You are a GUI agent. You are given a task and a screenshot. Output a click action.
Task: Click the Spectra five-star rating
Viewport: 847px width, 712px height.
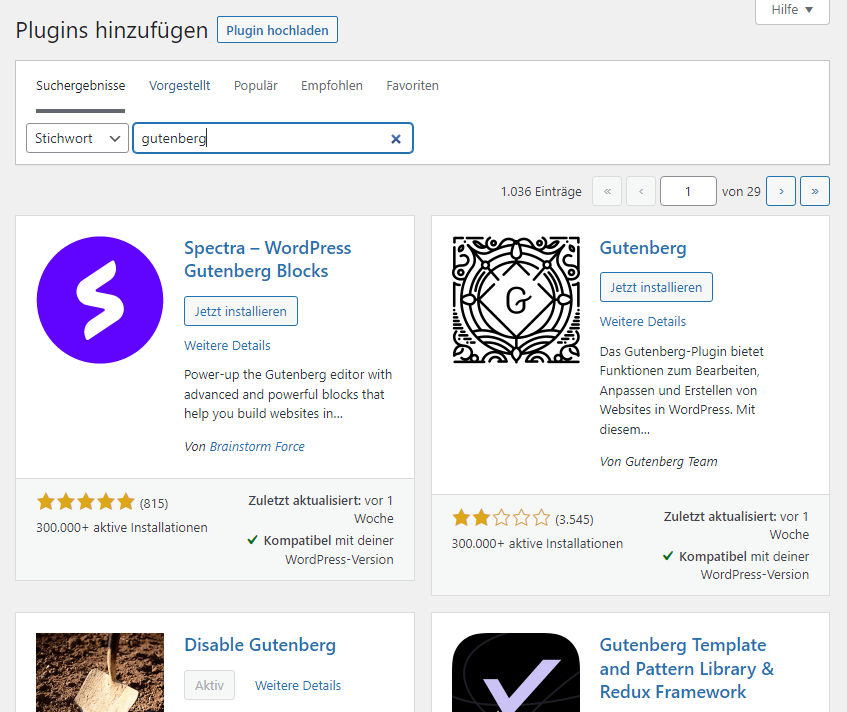coord(85,502)
